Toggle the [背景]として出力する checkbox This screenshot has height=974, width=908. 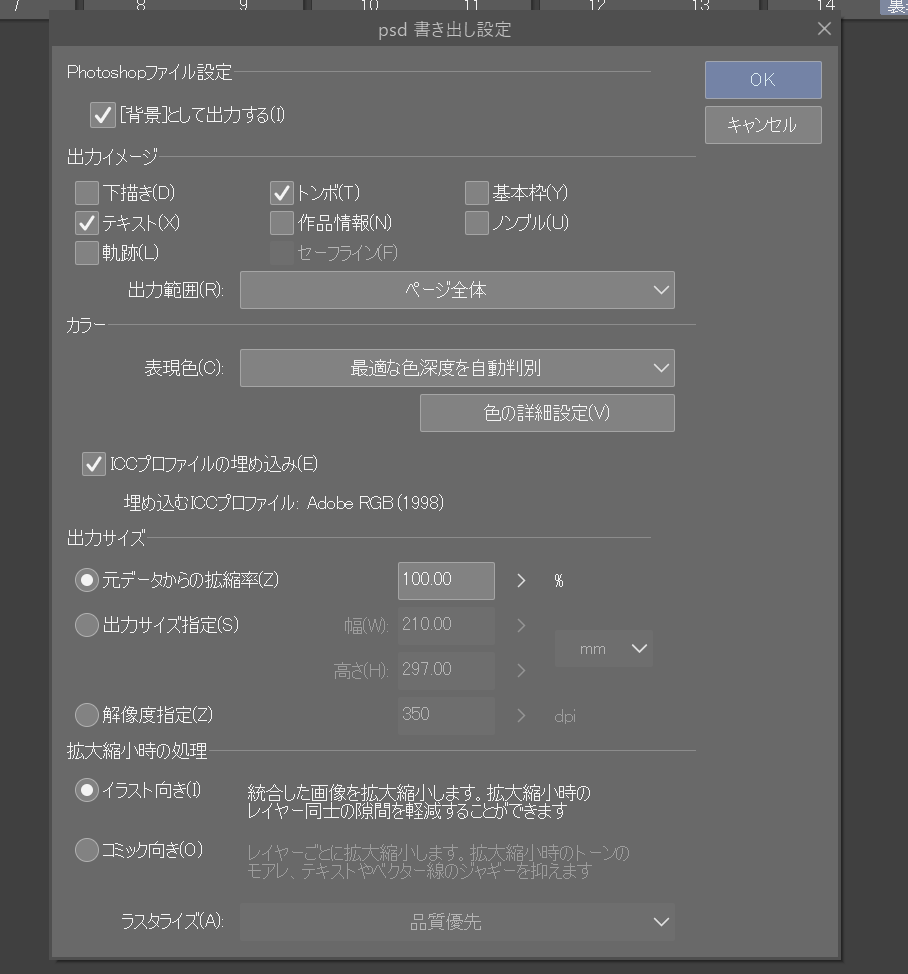tap(103, 115)
